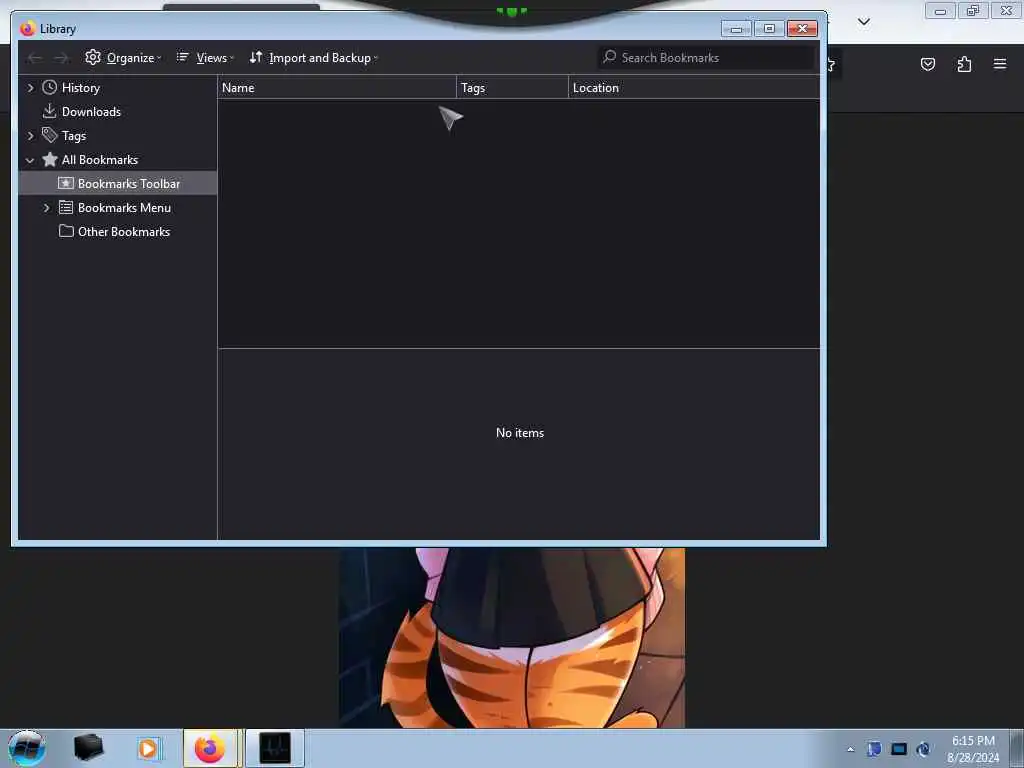This screenshot has height=768, width=1024.
Task: Switch to Firefox in the taskbar
Action: [x=210, y=748]
